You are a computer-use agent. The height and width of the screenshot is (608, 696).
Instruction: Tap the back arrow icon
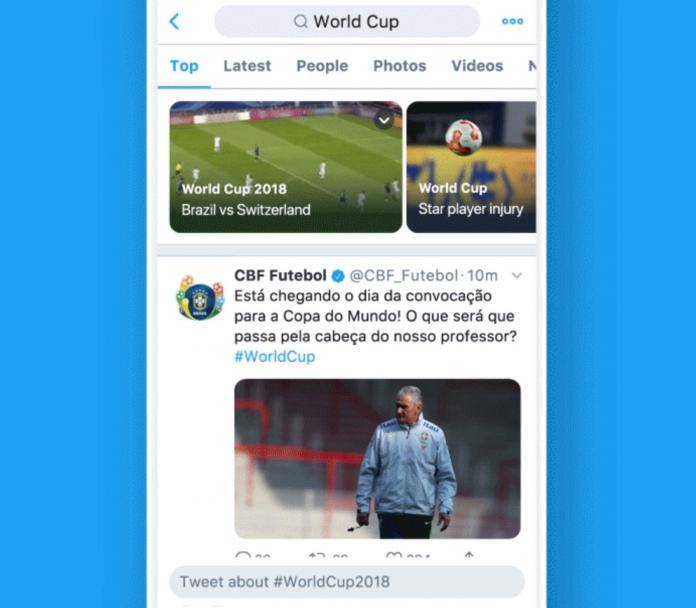pyautogui.click(x=174, y=21)
